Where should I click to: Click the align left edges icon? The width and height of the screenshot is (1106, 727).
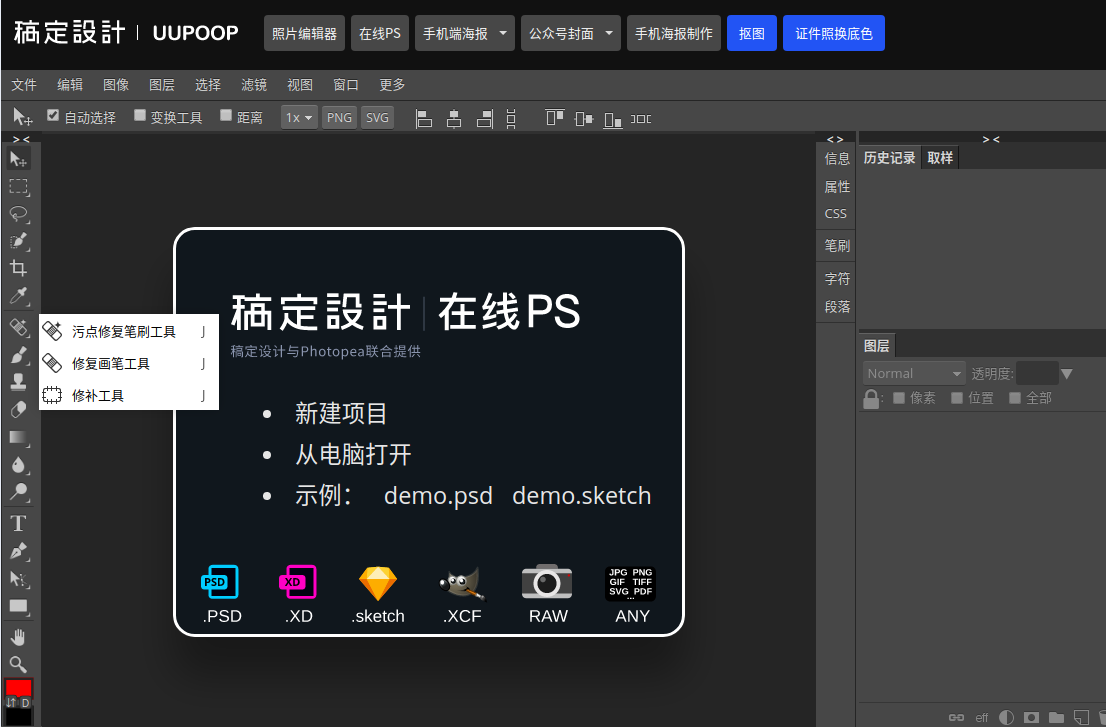(423, 118)
